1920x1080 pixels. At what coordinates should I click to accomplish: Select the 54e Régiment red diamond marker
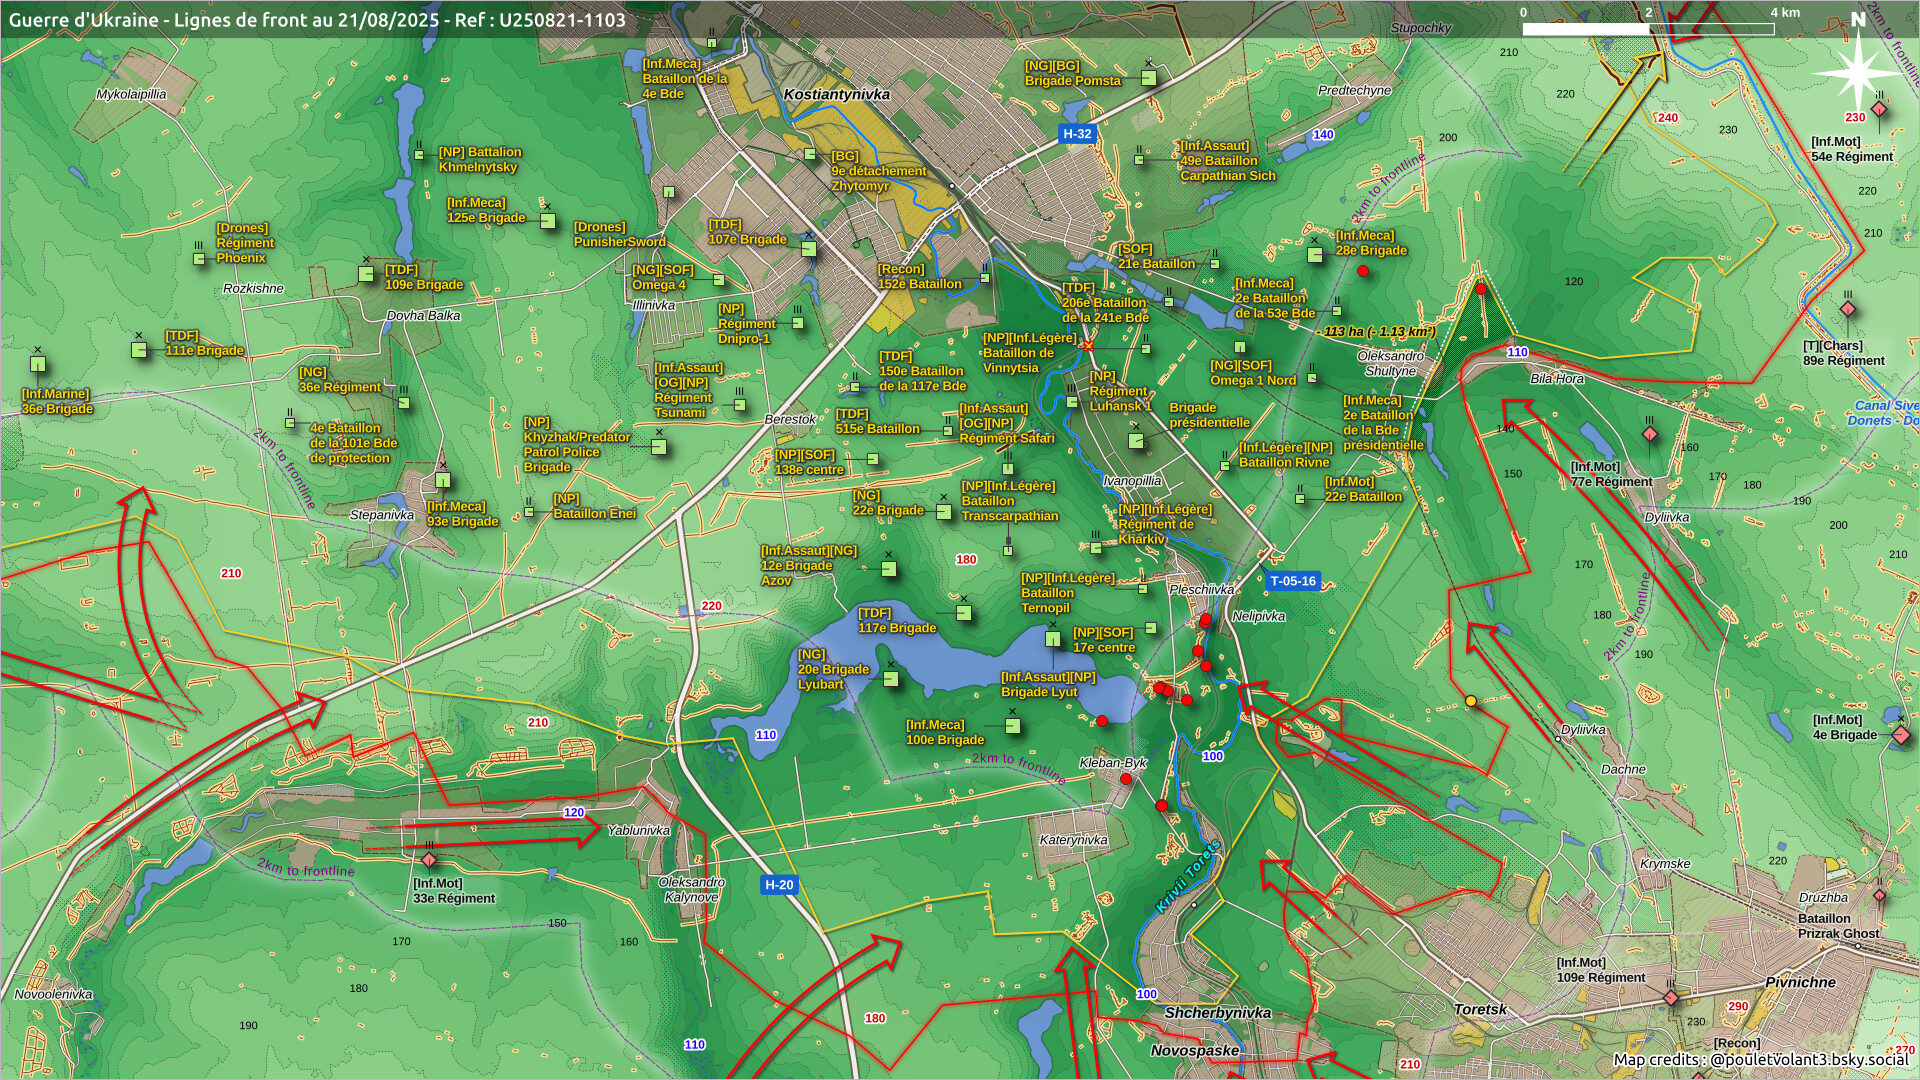[x=1879, y=109]
